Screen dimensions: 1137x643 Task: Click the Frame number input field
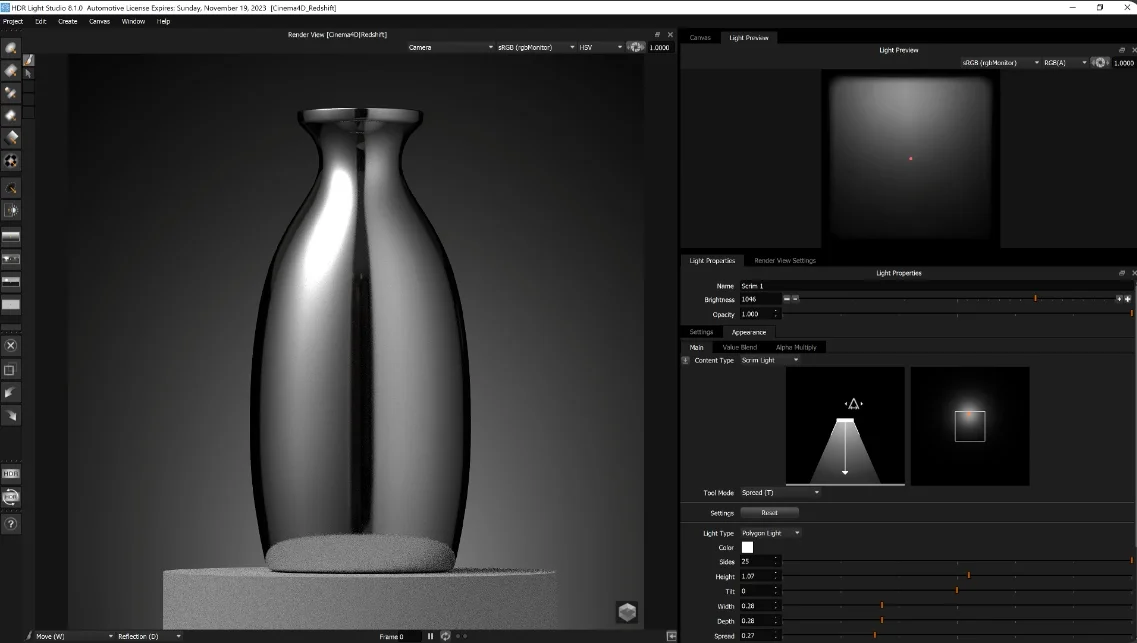[411, 636]
